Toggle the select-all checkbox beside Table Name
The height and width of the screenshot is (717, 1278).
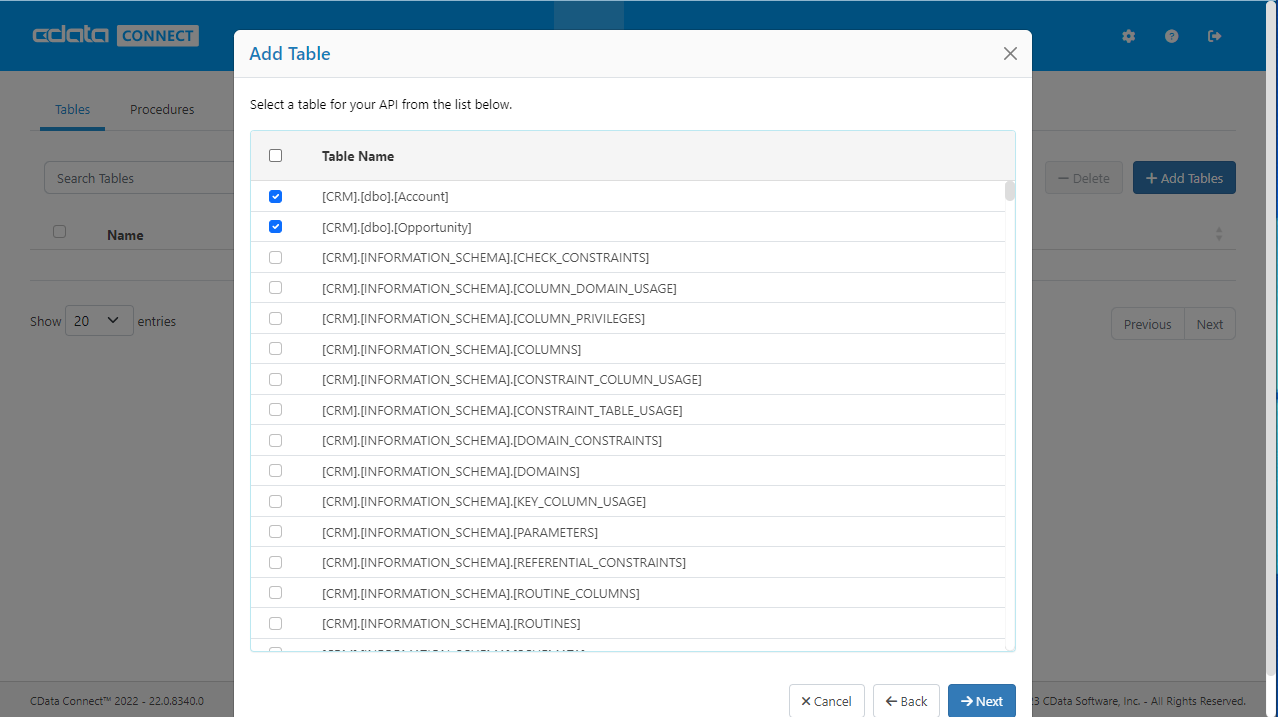click(x=276, y=156)
